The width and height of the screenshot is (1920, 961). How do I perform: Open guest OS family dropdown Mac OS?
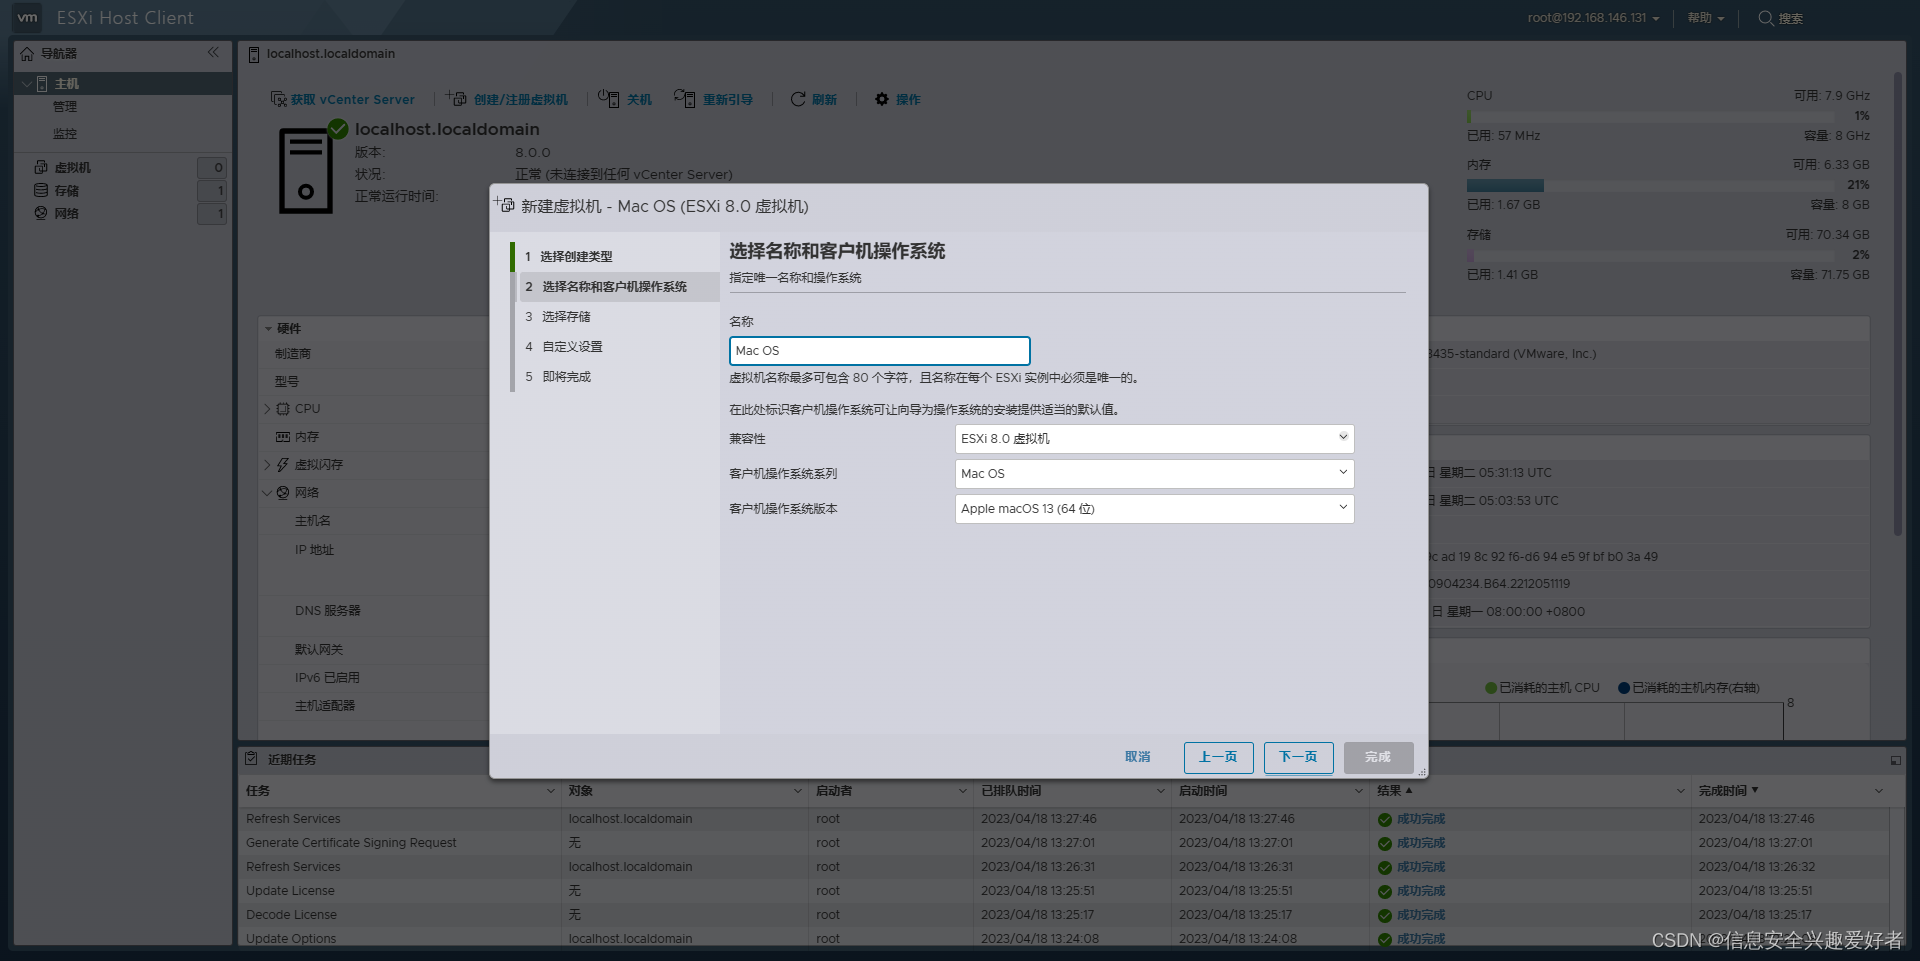tap(1154, 474)
